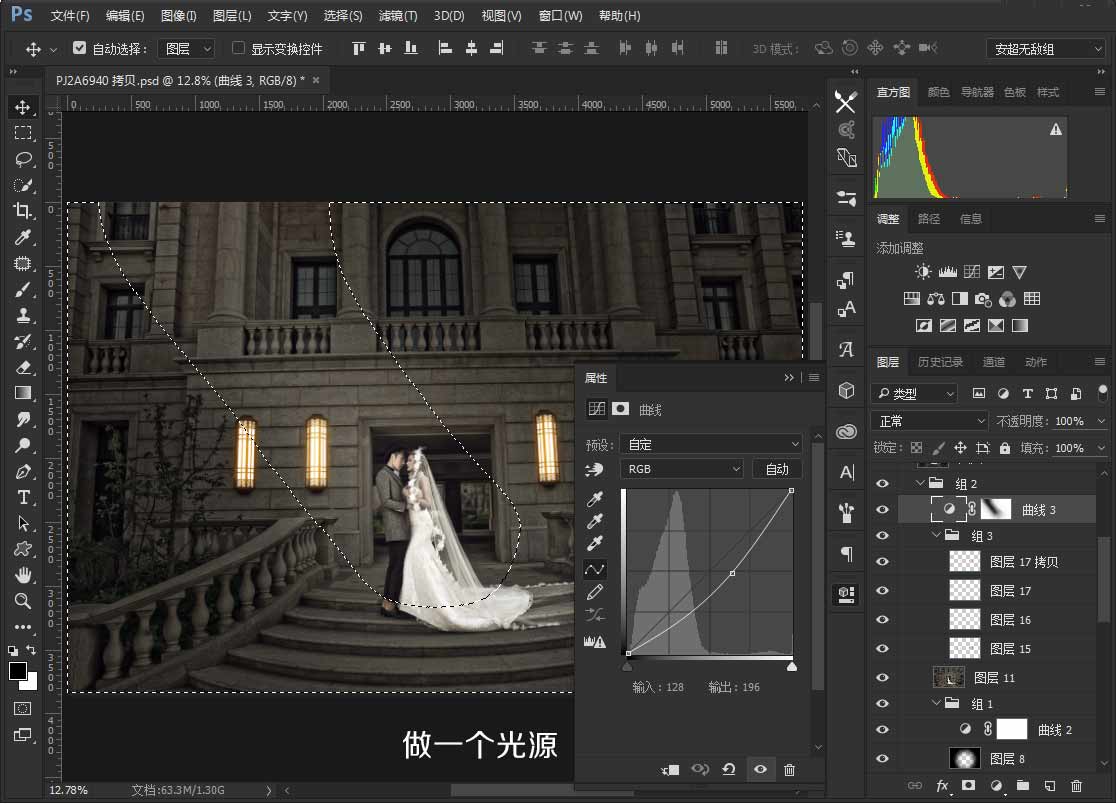Open the Histogram panel
The width and height of the screenshot is (1116, 804).
(x=892, y=91)
